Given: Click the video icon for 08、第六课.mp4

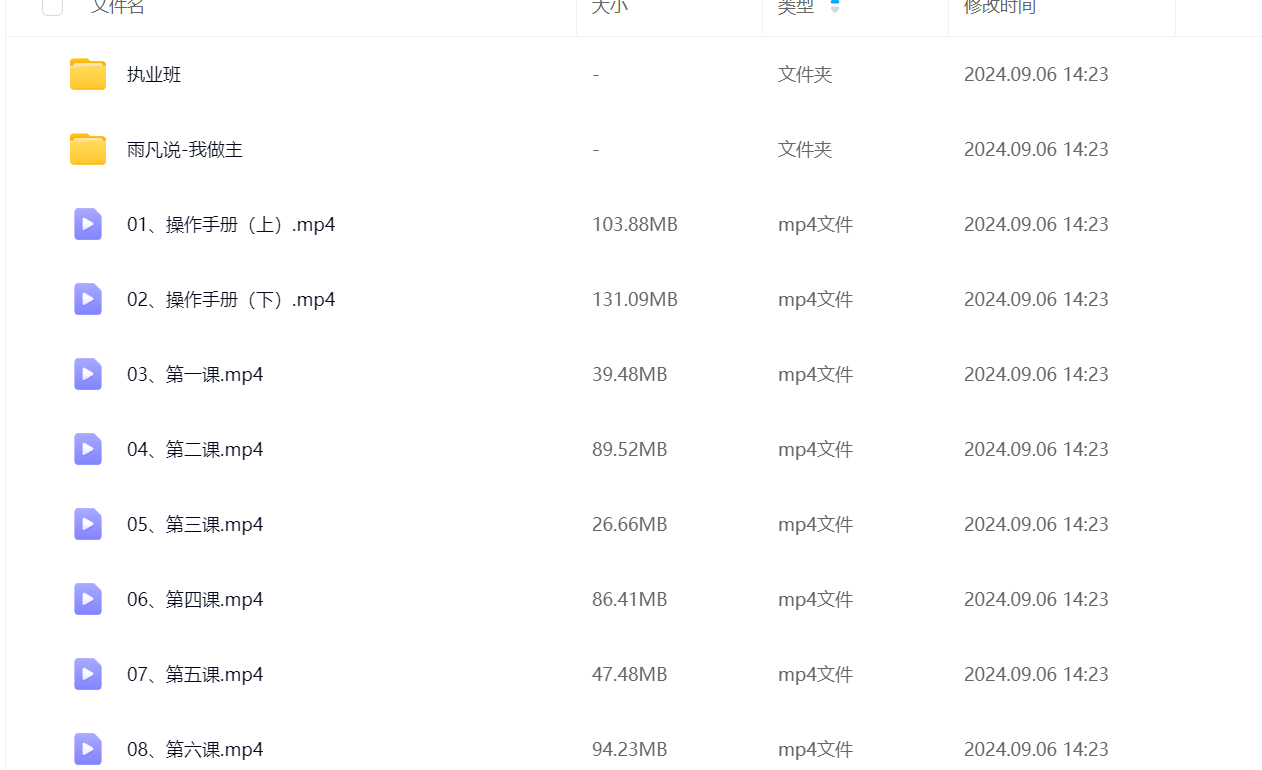Looking at the screenshot, I should 88,748.
